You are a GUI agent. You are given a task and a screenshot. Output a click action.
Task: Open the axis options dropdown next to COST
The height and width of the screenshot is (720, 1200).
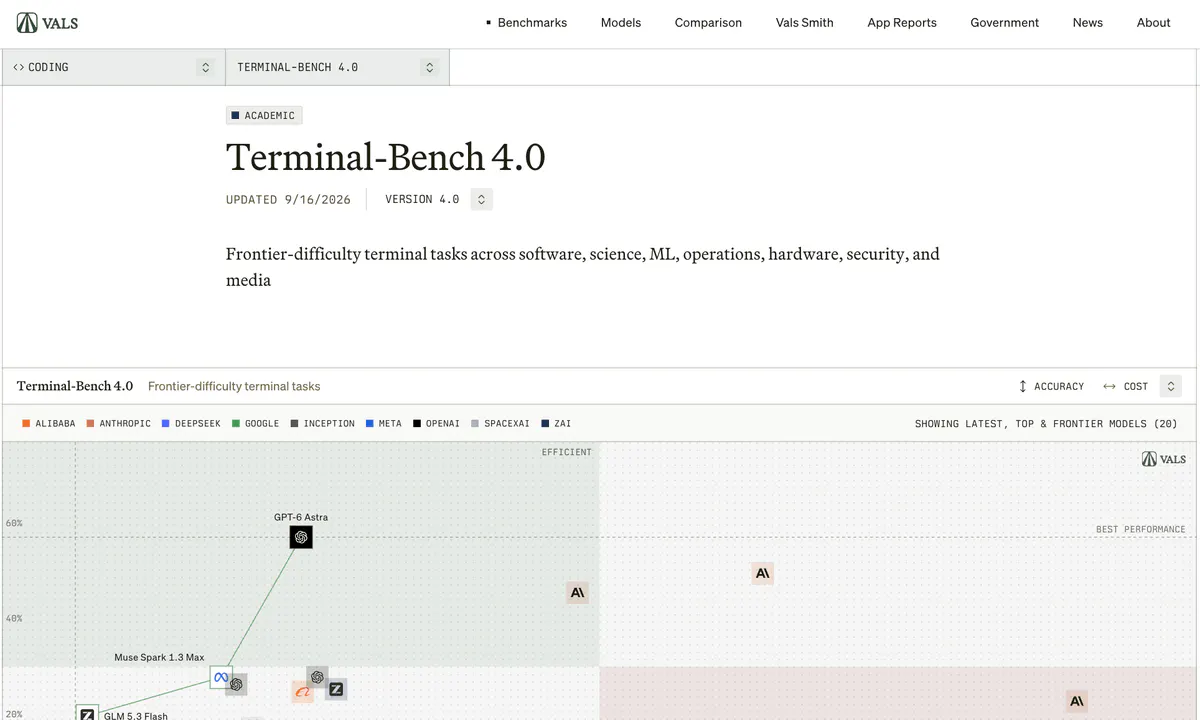[1170, 386]
